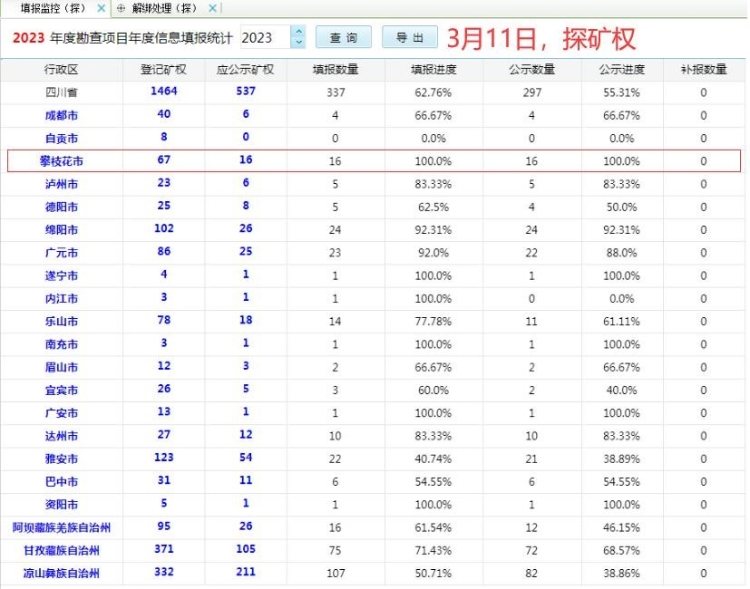The height and width of the screenshot is (589, 750).
Task: Click 甘孜藏族自治州 应公示矿权 value 105
Action: 245,550
